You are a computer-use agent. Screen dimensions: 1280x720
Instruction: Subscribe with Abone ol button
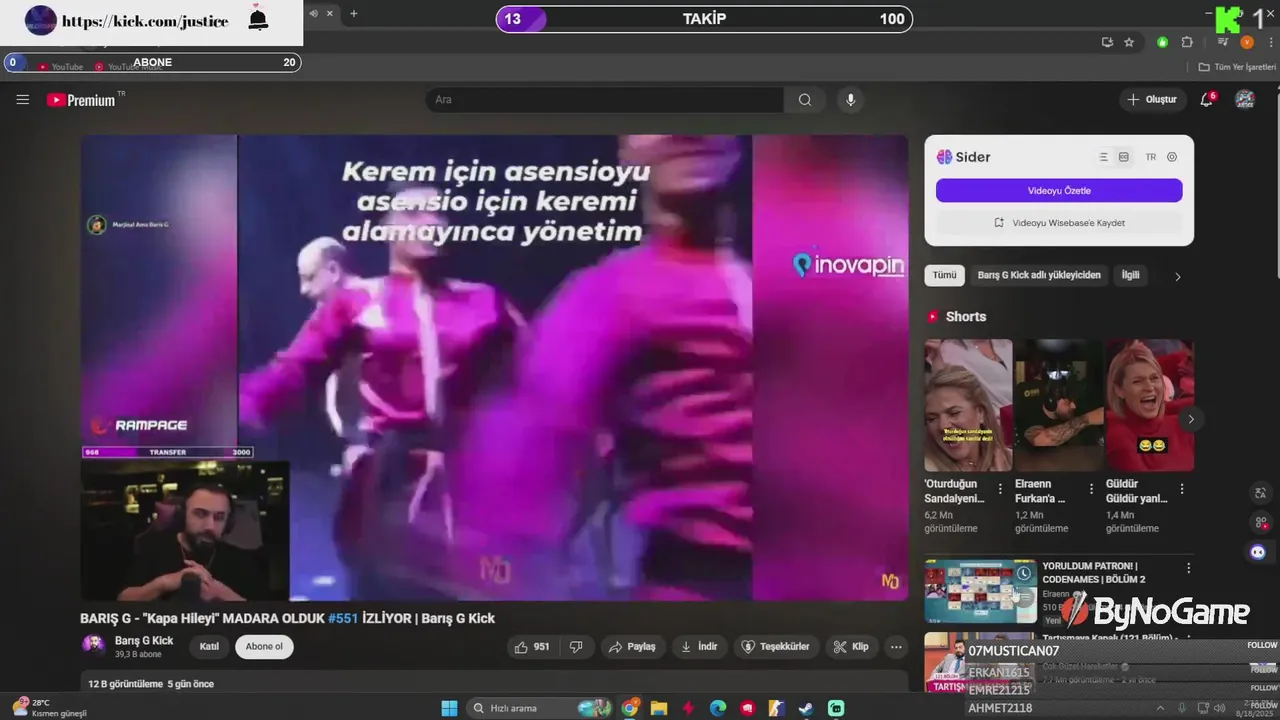264,647
